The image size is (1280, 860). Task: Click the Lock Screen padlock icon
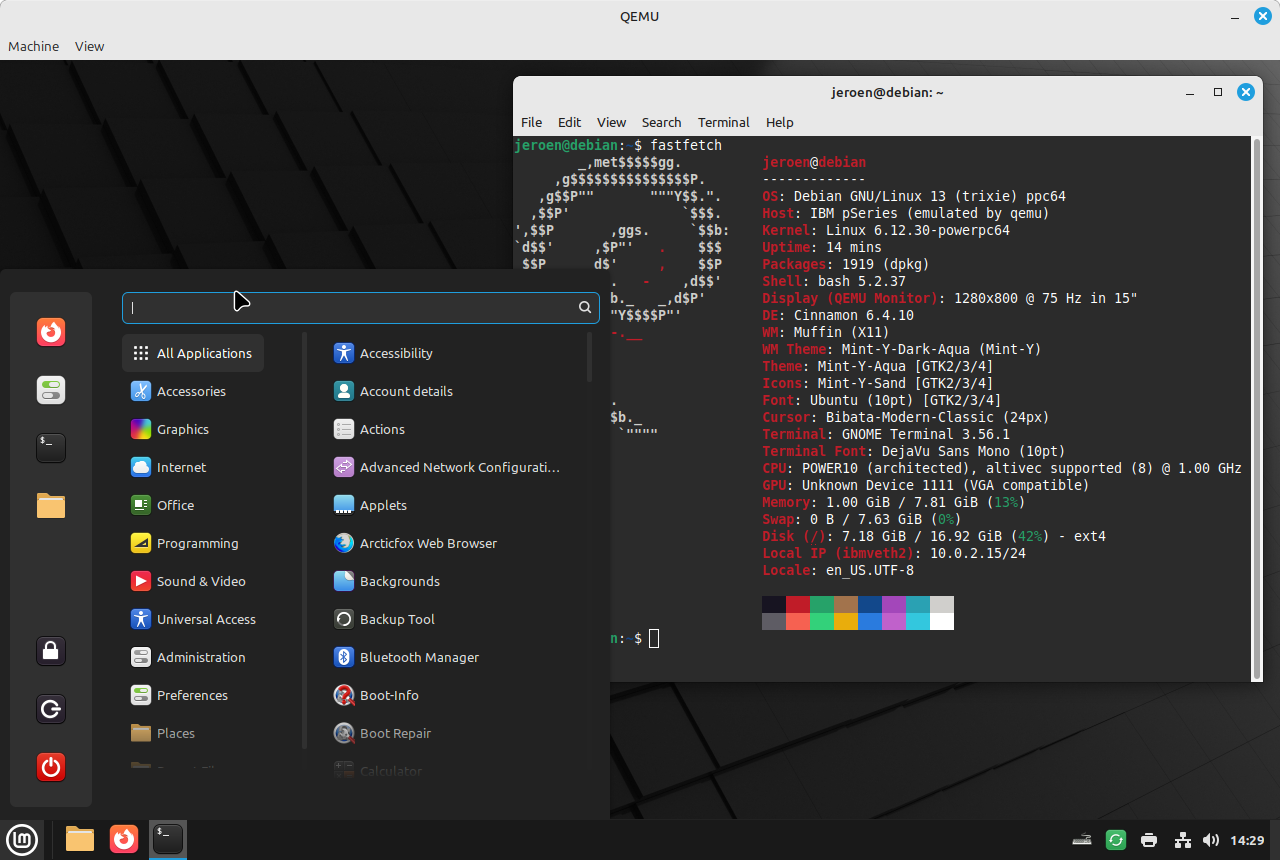point(51,651)
